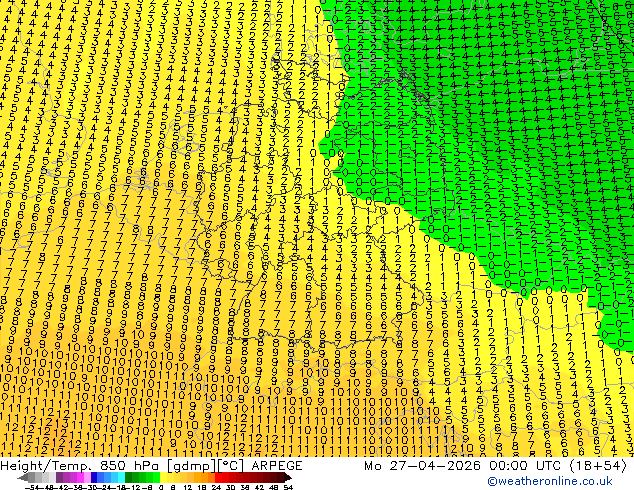Click the bright yellow swatch above 0 in the legend
634x490 pixels.
point(163,477)
